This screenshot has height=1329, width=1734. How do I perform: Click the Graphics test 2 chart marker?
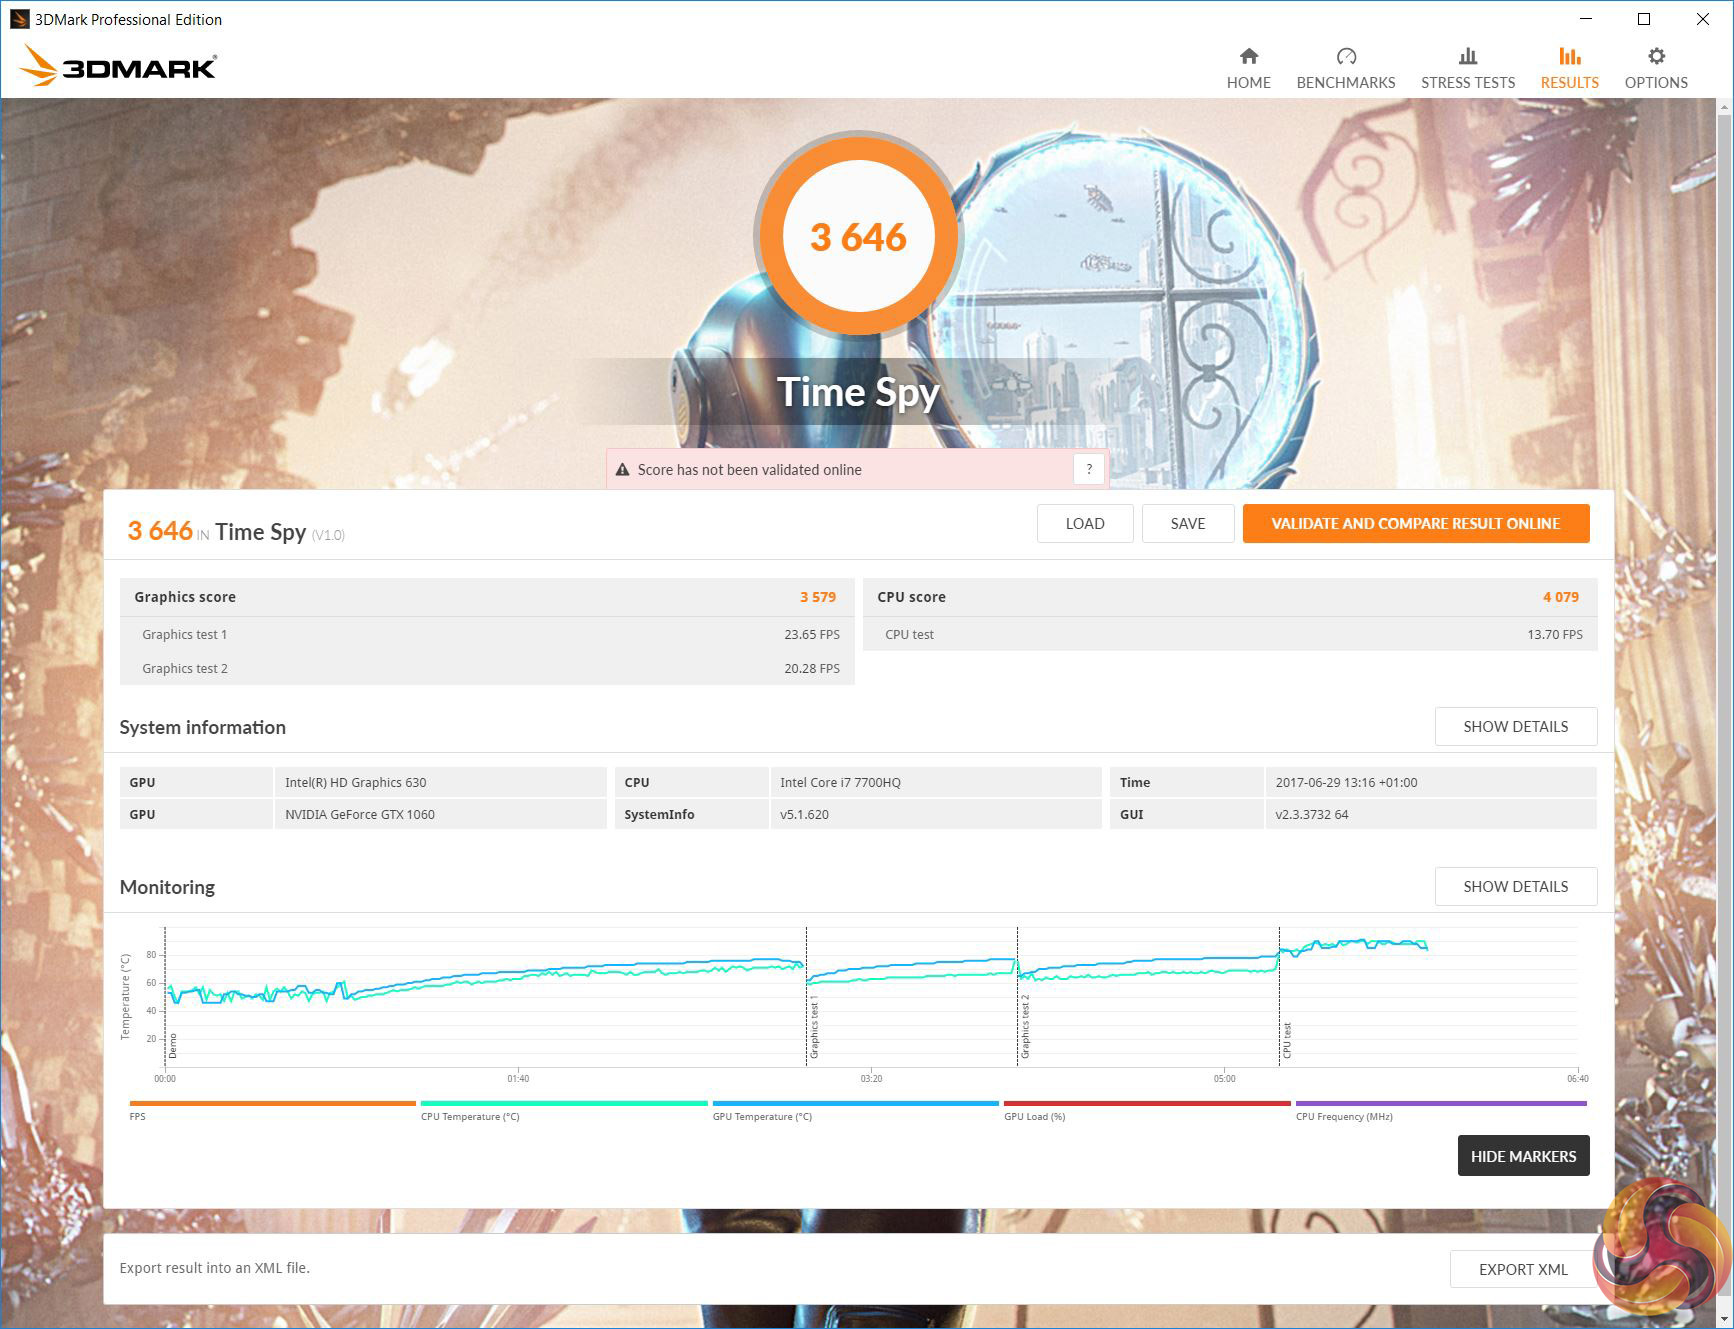point(1025,1027)
